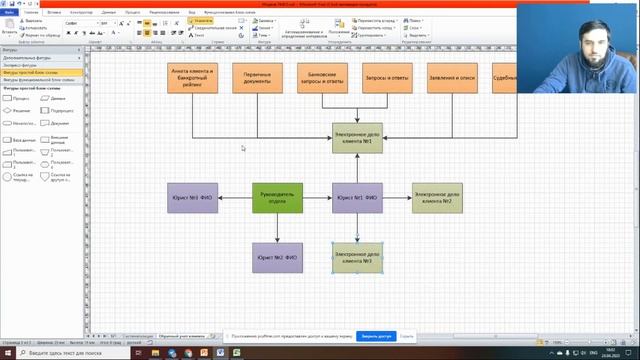Pick the Подпроцесс shape in stencil
The width and height of the screenshot is (640, 360).
coord(57,111)
